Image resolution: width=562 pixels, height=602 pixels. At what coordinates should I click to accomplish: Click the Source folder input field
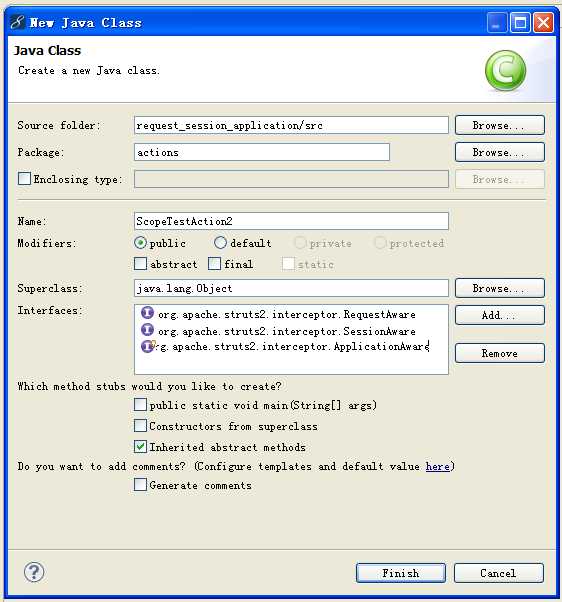291,125
